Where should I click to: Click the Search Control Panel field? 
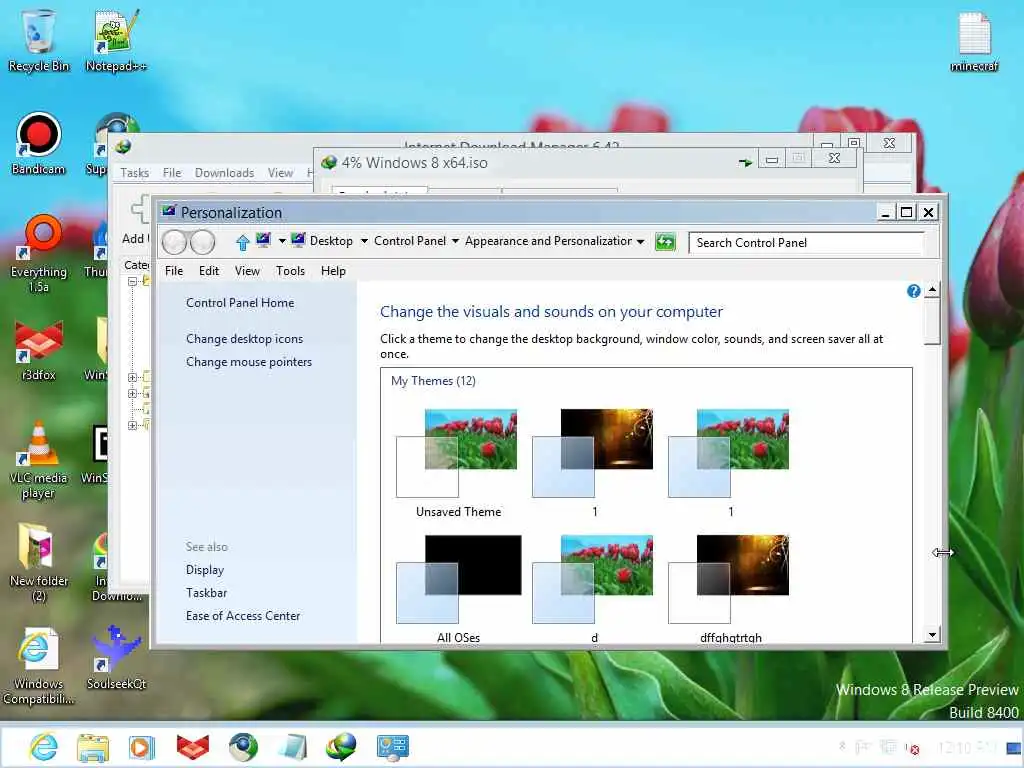807,243
